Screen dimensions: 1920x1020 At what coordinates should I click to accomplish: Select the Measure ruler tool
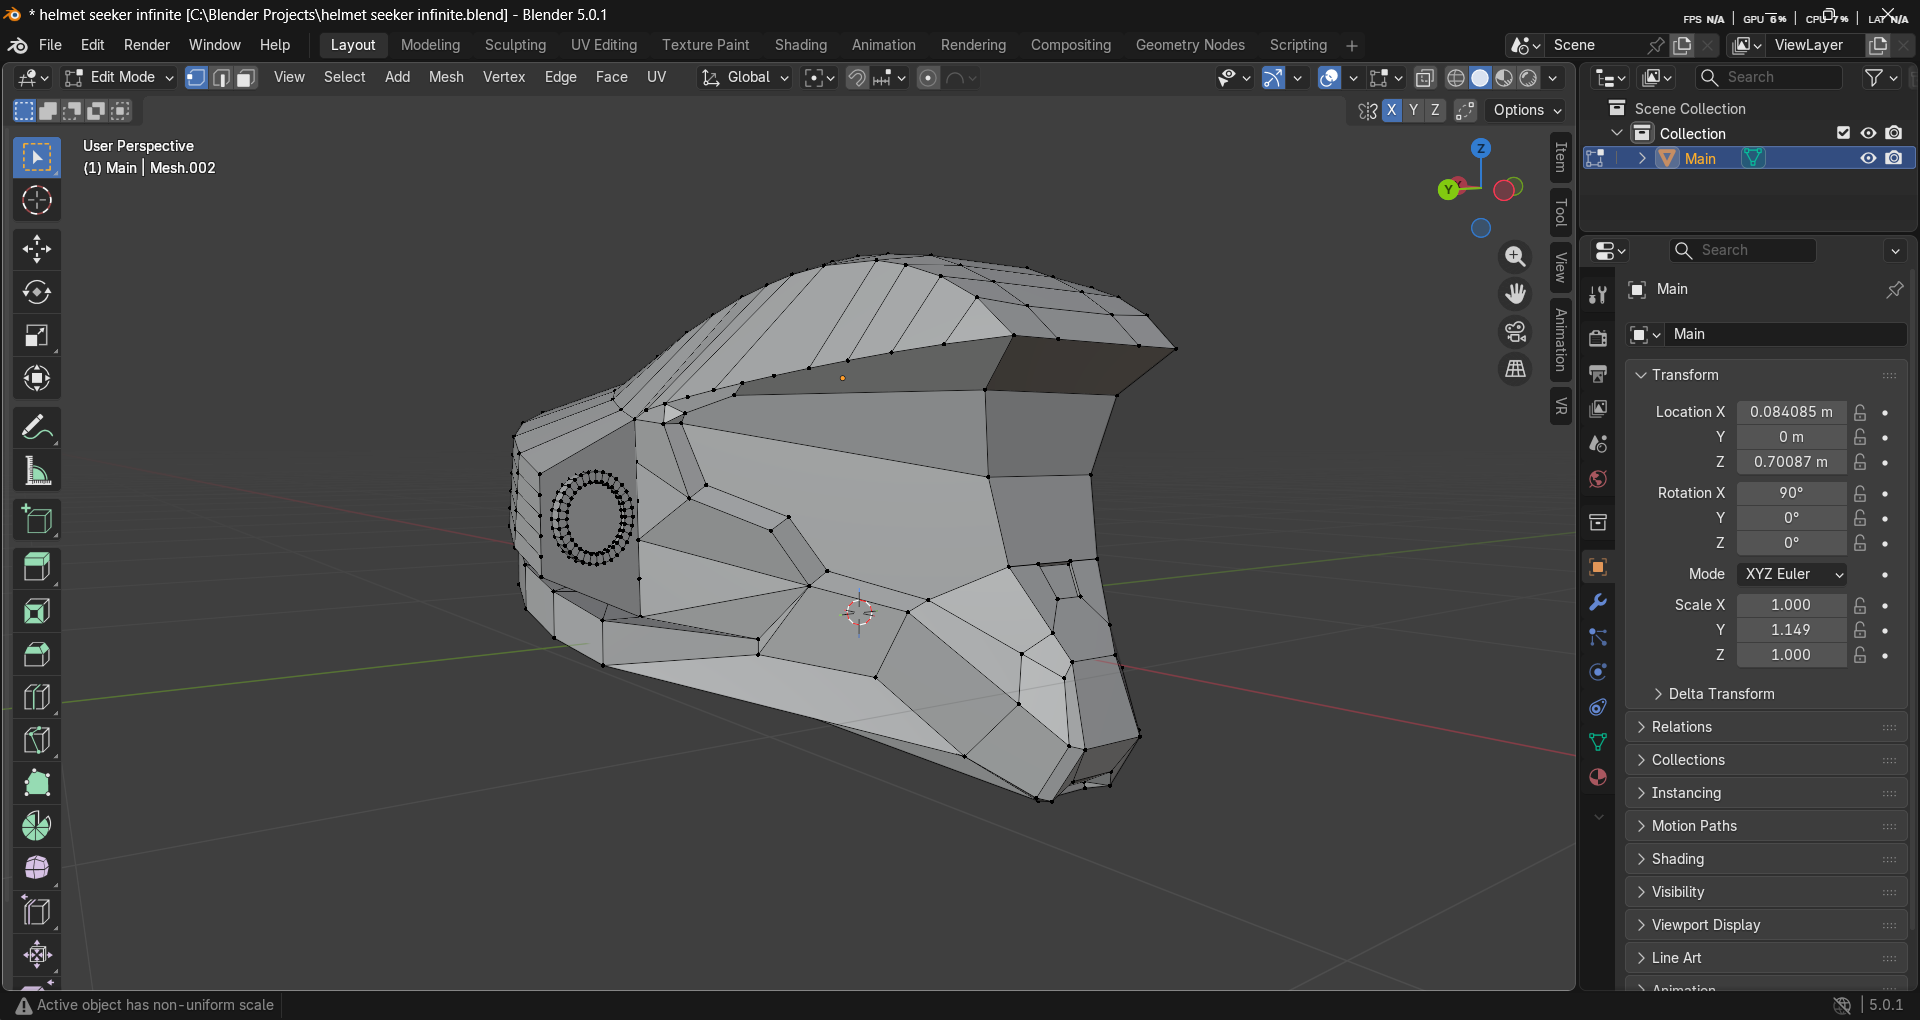(x=37, y=471)
